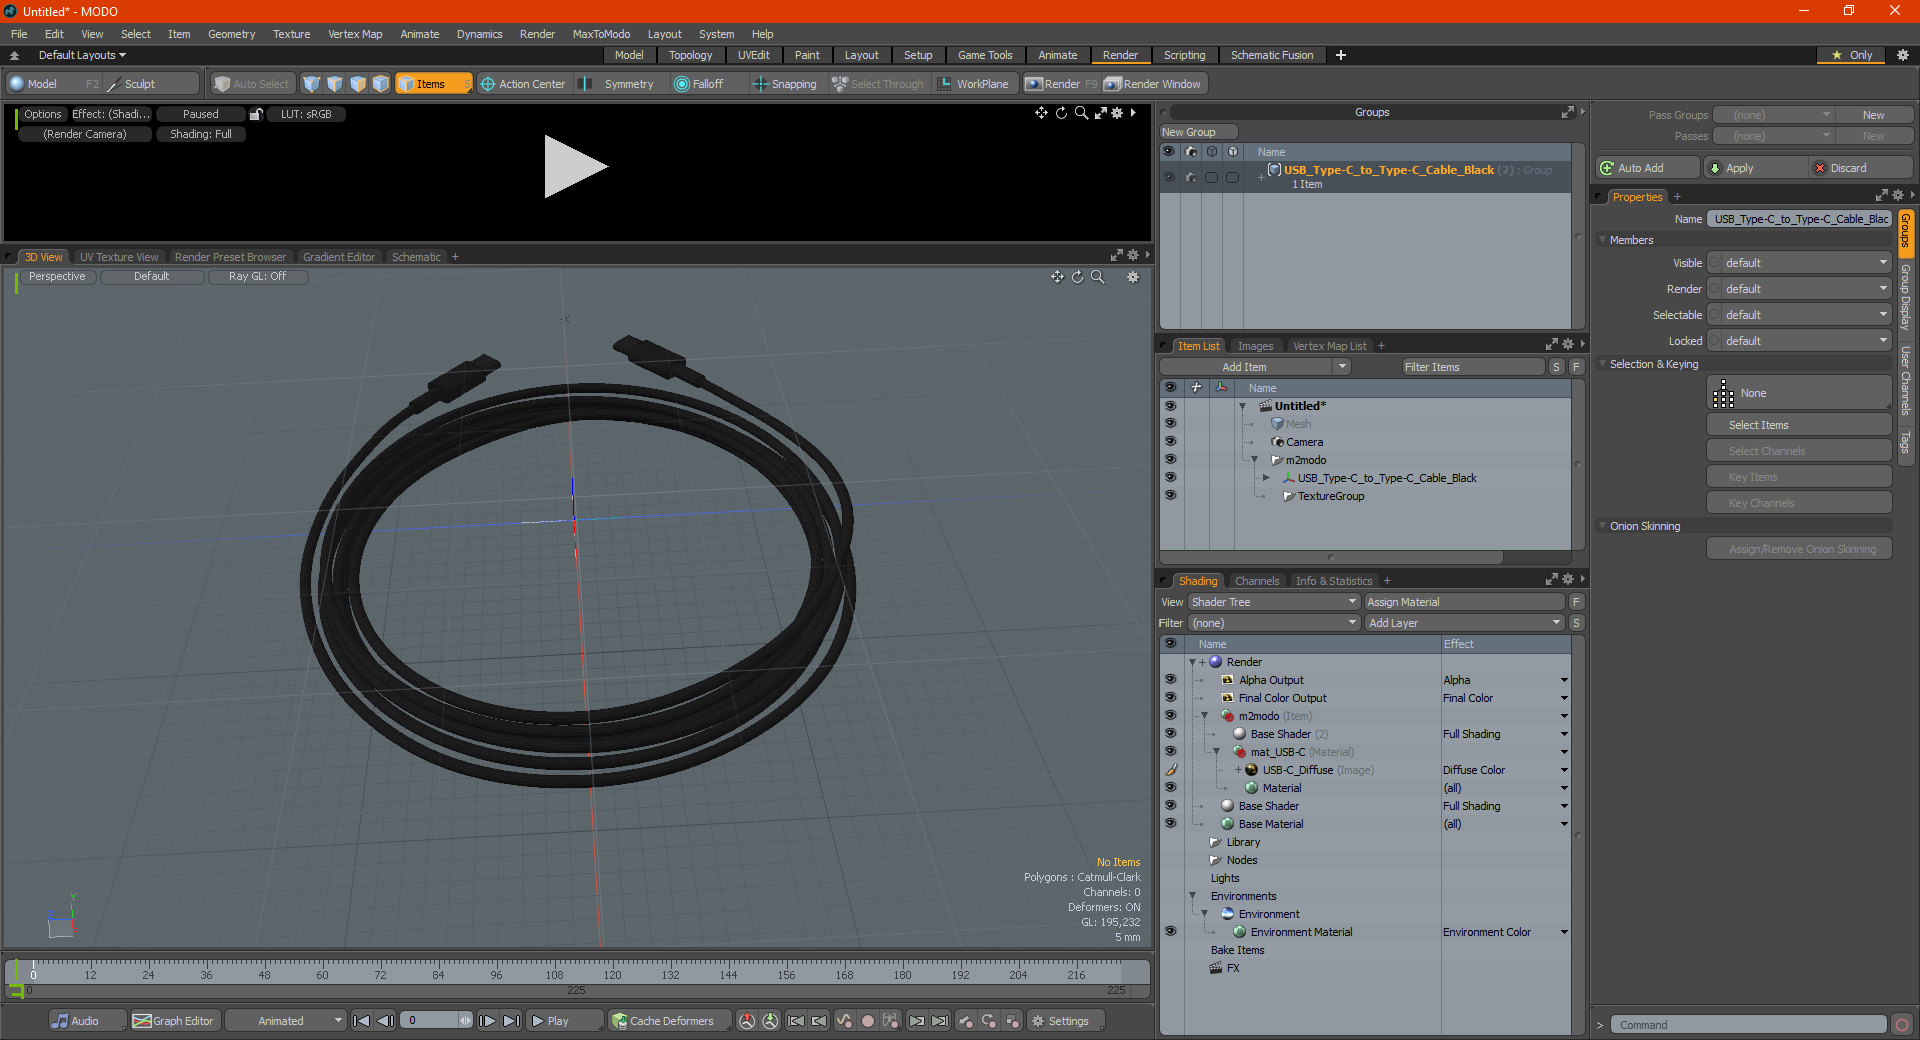Open the Render menu
This screenshot has height=1040, width=1920.
click(x=537, y=34)
